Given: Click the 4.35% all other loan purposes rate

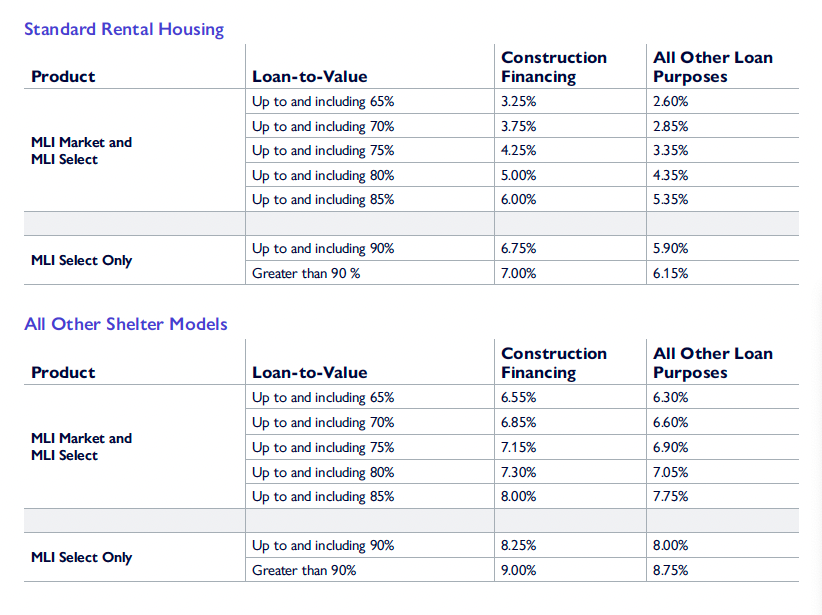Looking at the screenshot, I should point(670,176).
